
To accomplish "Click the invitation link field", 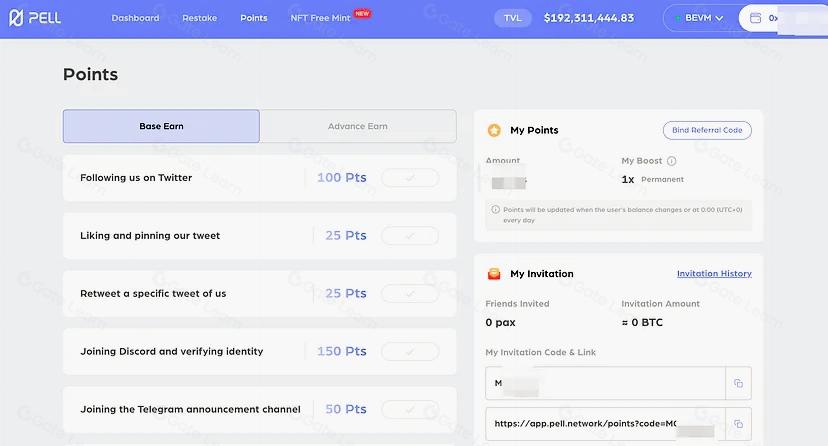I will tap(605, 424).
